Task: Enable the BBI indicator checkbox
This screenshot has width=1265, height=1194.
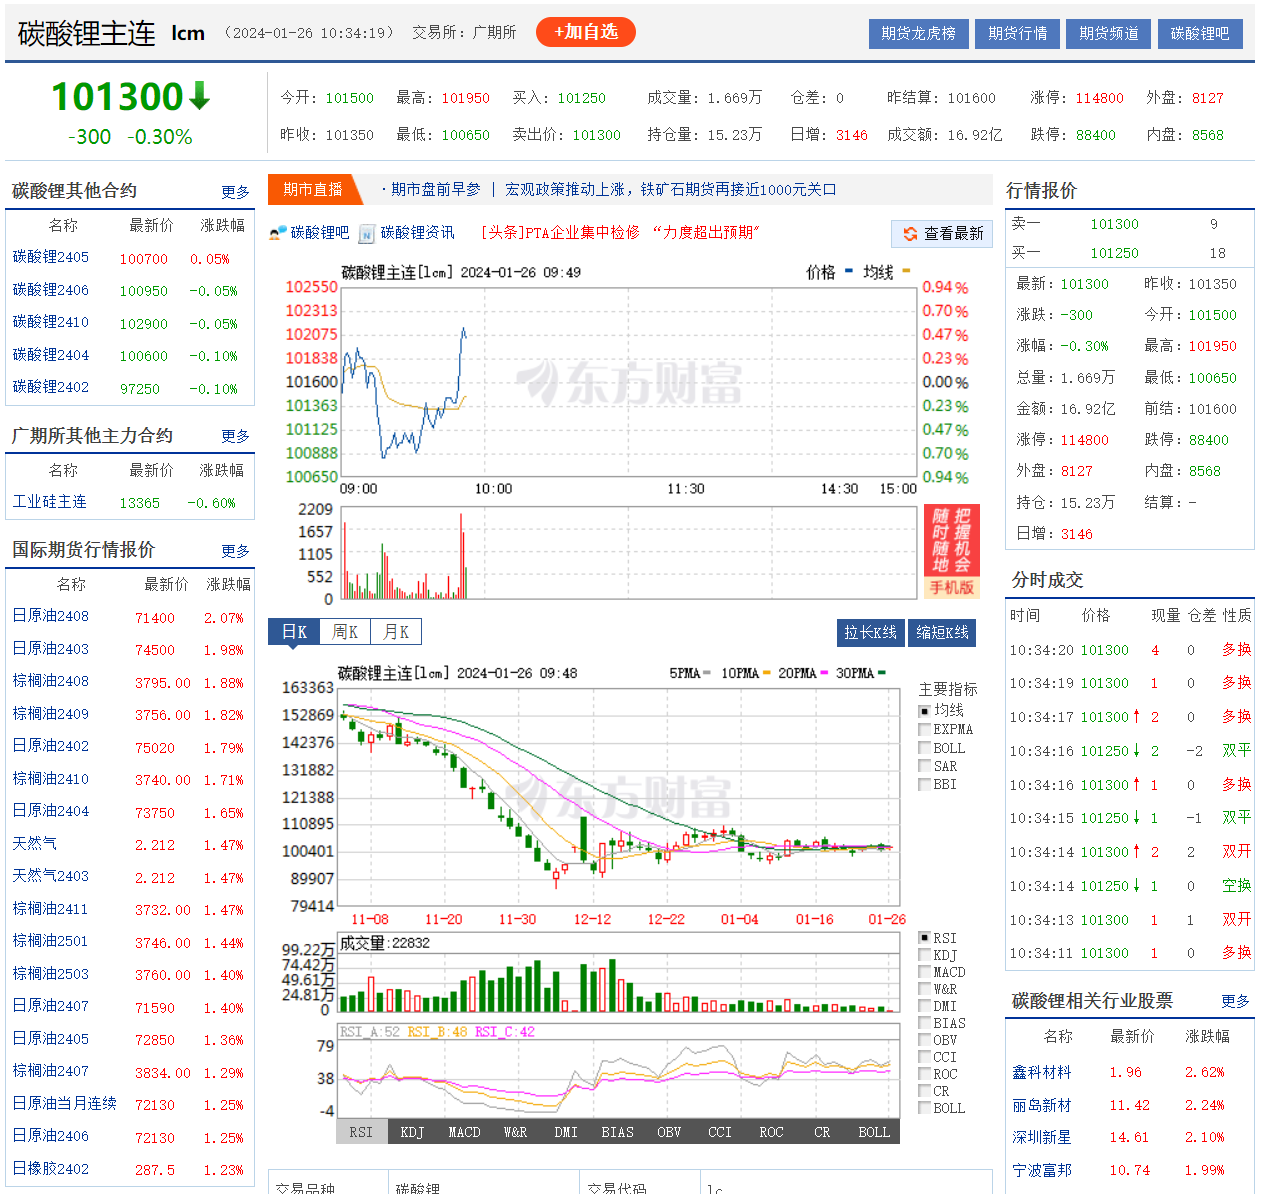Action: pyautogui.click(x=925, y=784)
